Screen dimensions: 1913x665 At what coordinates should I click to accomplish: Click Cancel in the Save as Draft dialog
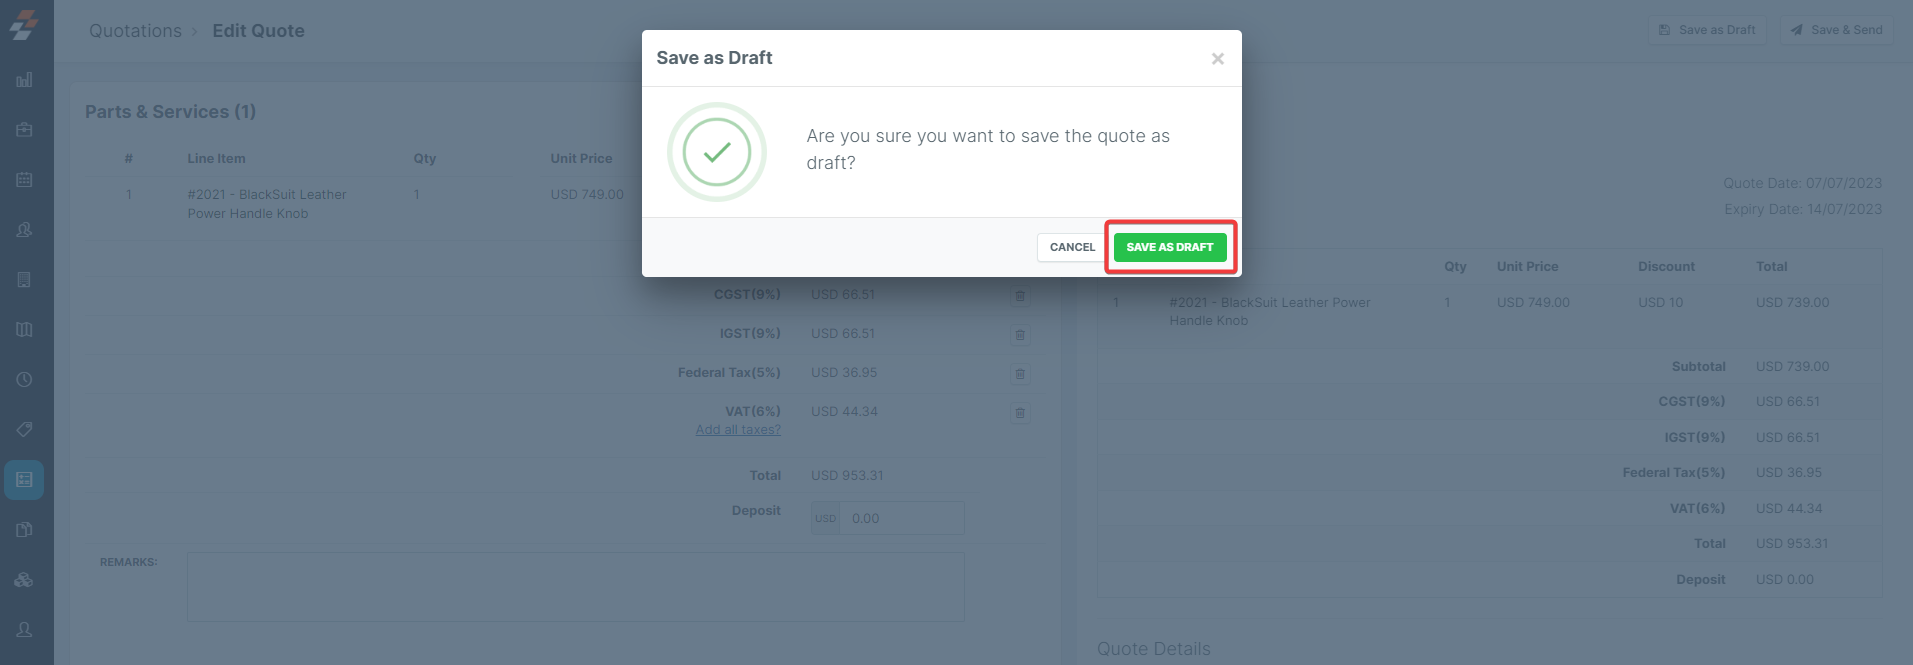[x=1072, y=247]
